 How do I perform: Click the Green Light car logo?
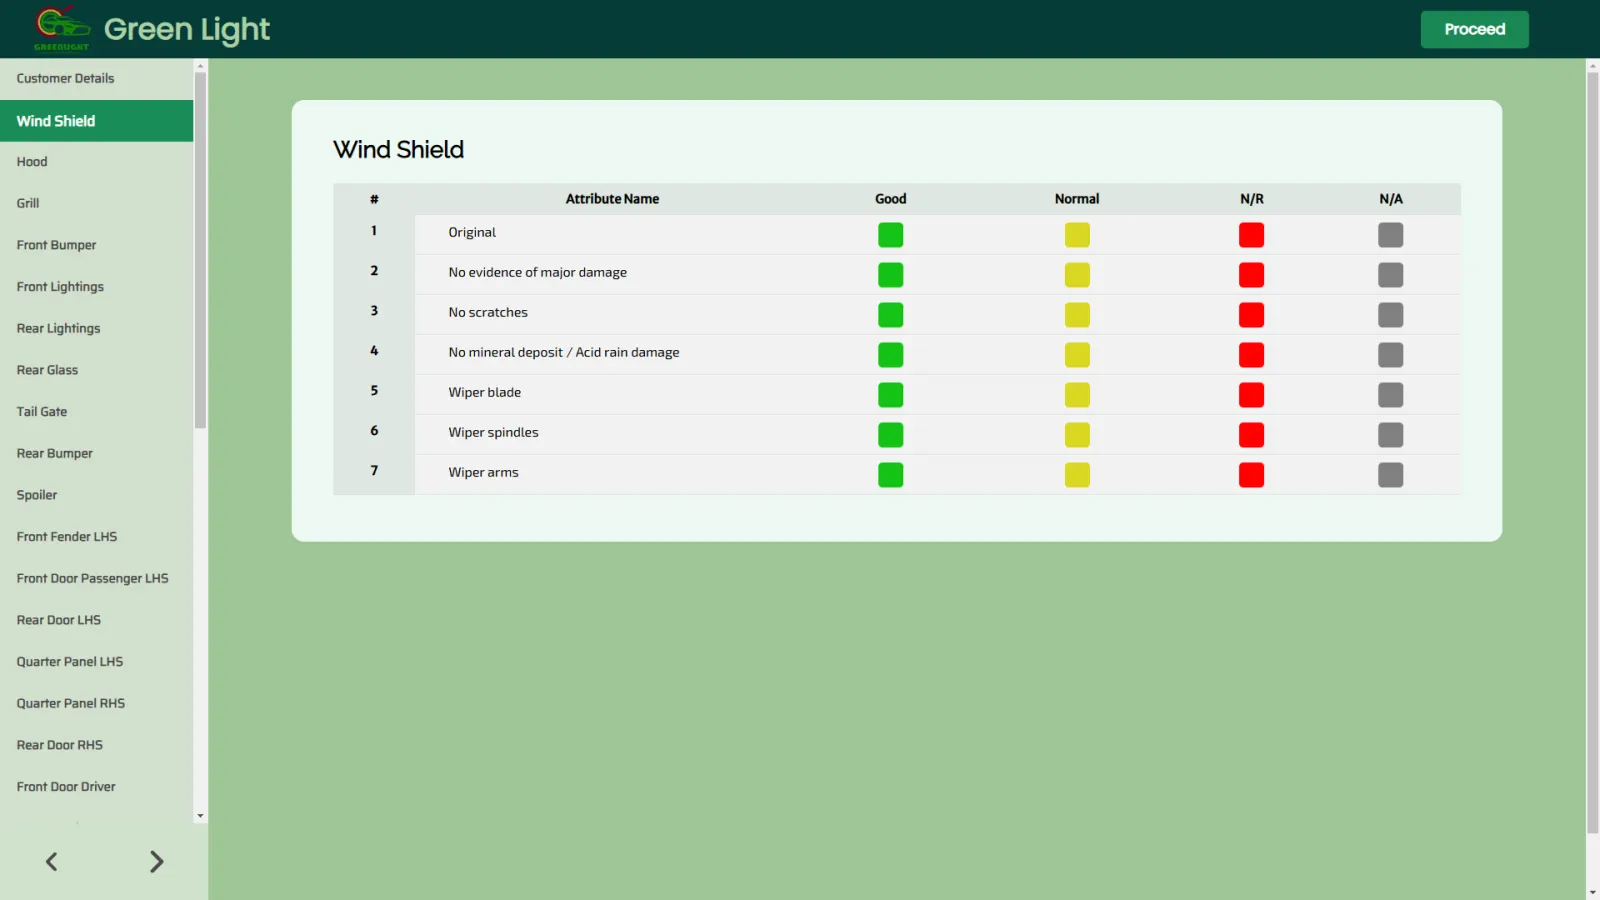[62, 28]
